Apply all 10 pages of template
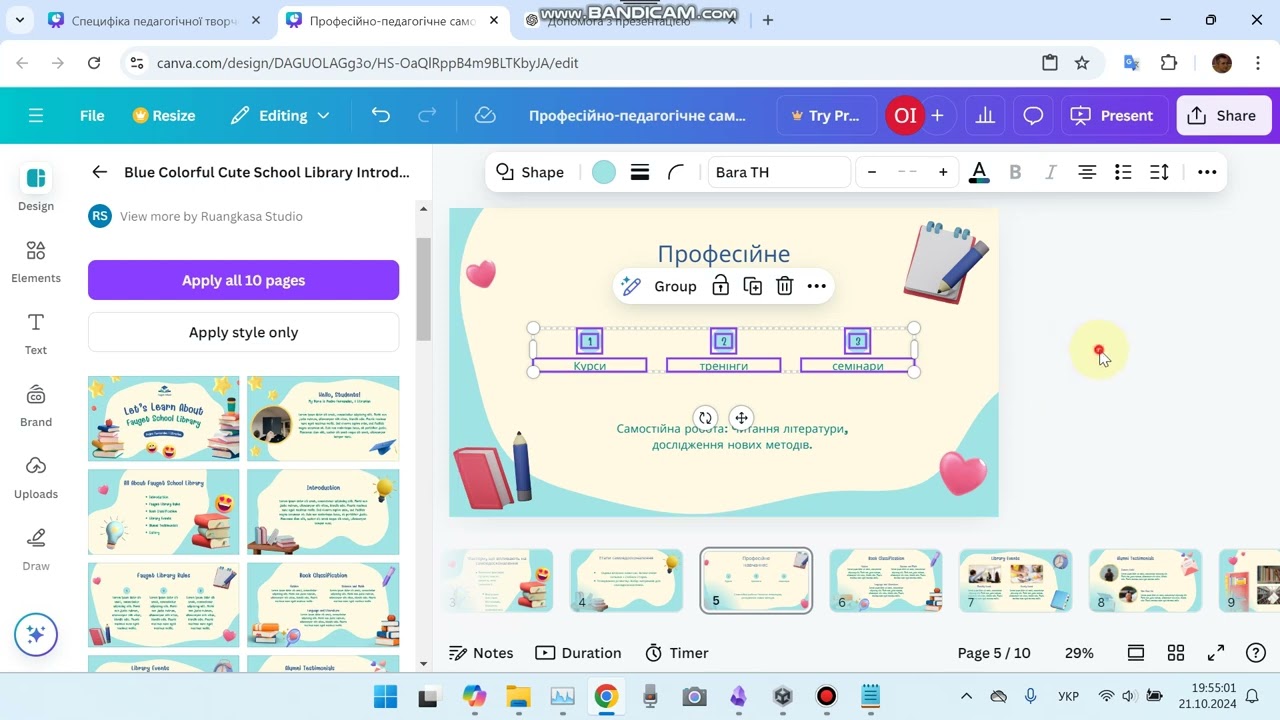Viewport: 1280px width, 720px height. [x=244, y=280]
